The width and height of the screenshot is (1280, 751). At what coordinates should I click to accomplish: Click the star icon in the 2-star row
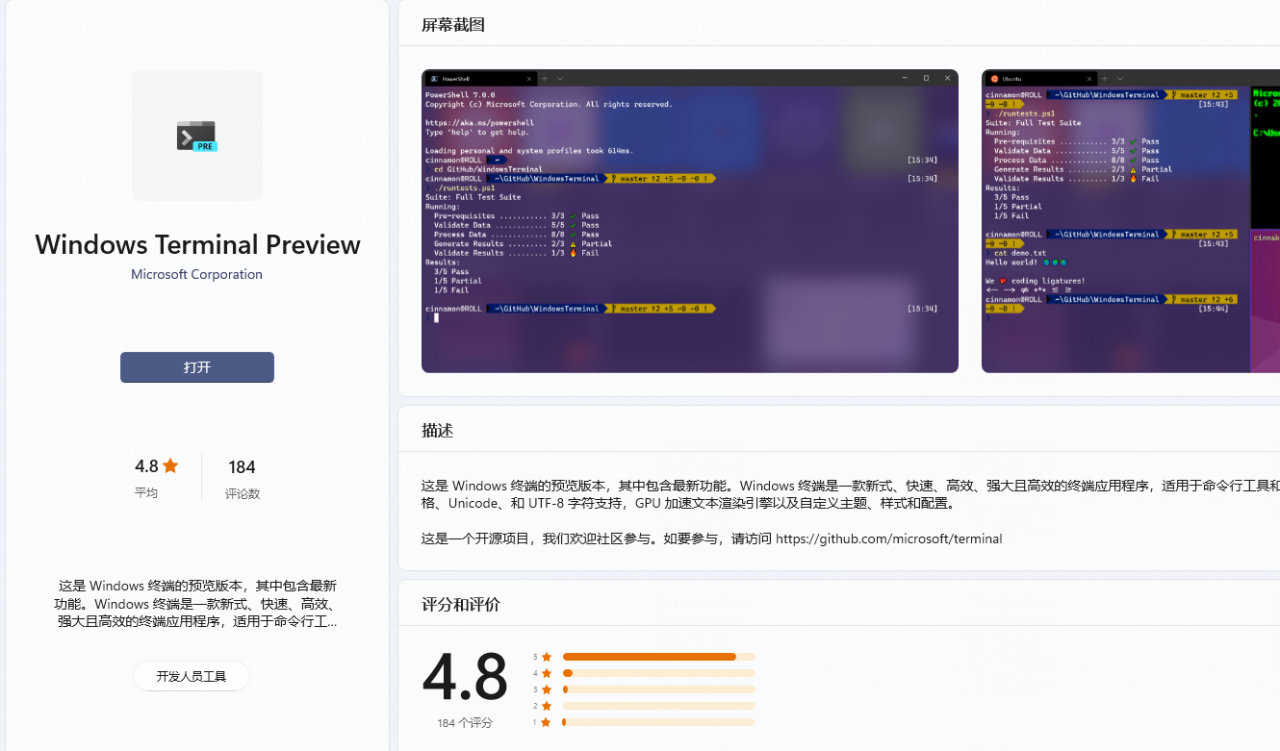(x=546, y=706)
